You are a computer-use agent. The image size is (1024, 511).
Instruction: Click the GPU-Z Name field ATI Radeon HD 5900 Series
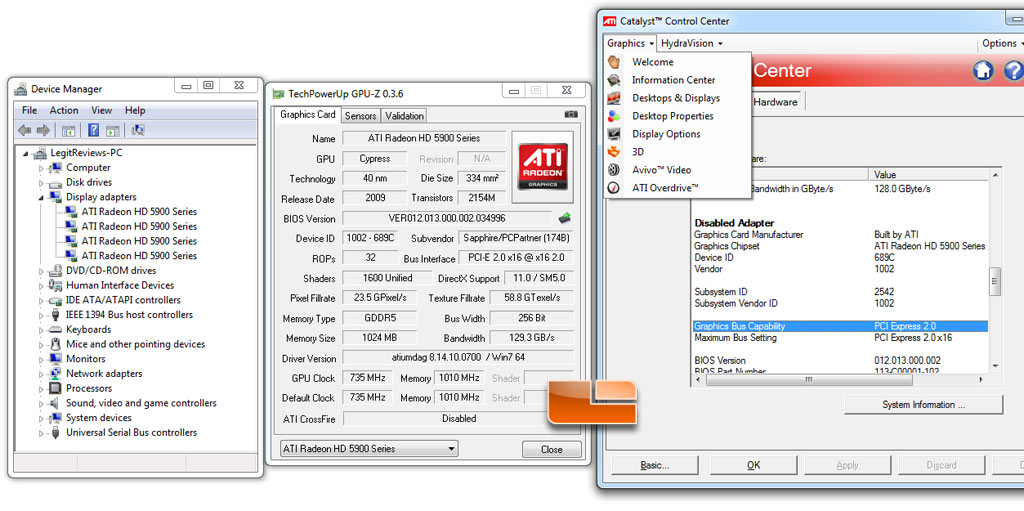(x=424, y=138)
